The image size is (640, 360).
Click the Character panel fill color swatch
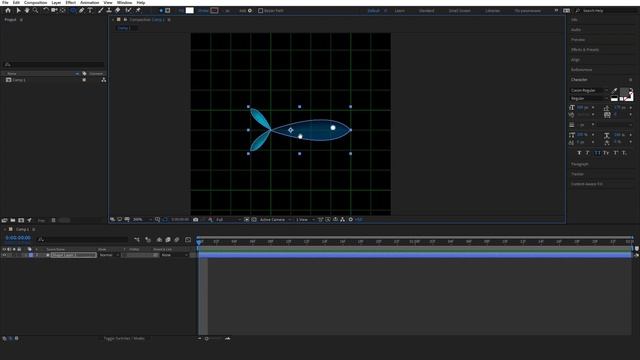coord(625,92)
